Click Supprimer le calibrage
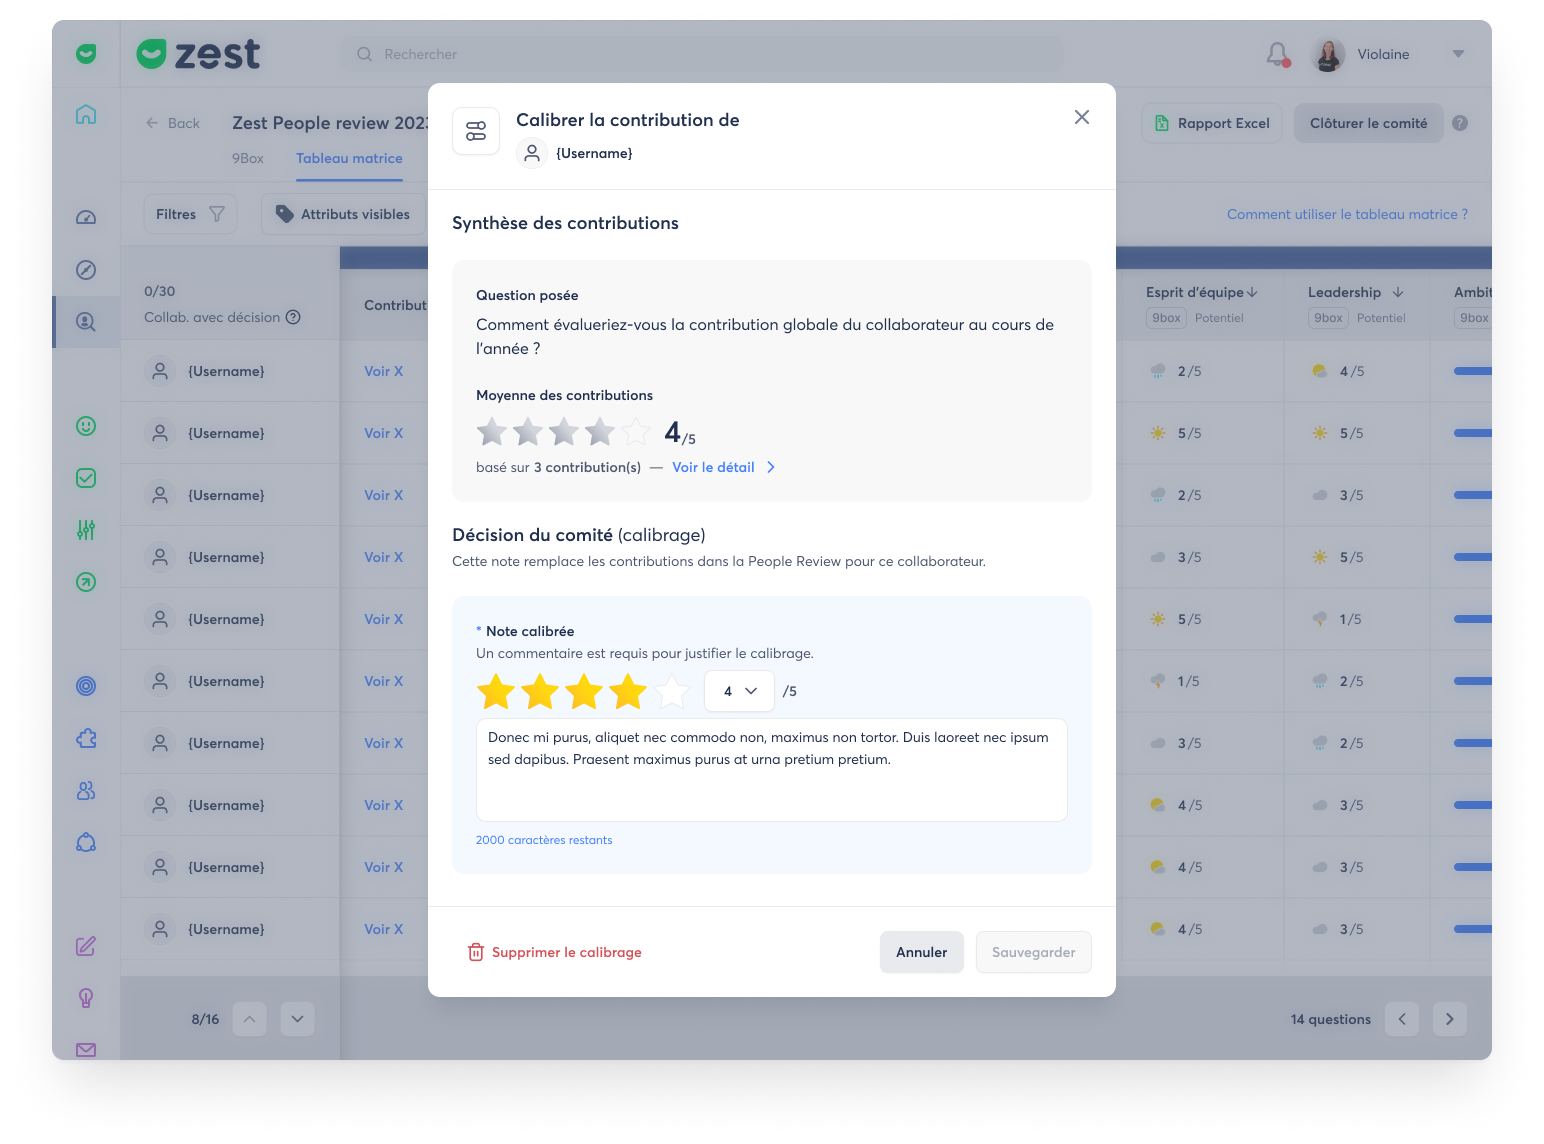The height and width of the screenshot is (1144, 1544). (555, 952)
